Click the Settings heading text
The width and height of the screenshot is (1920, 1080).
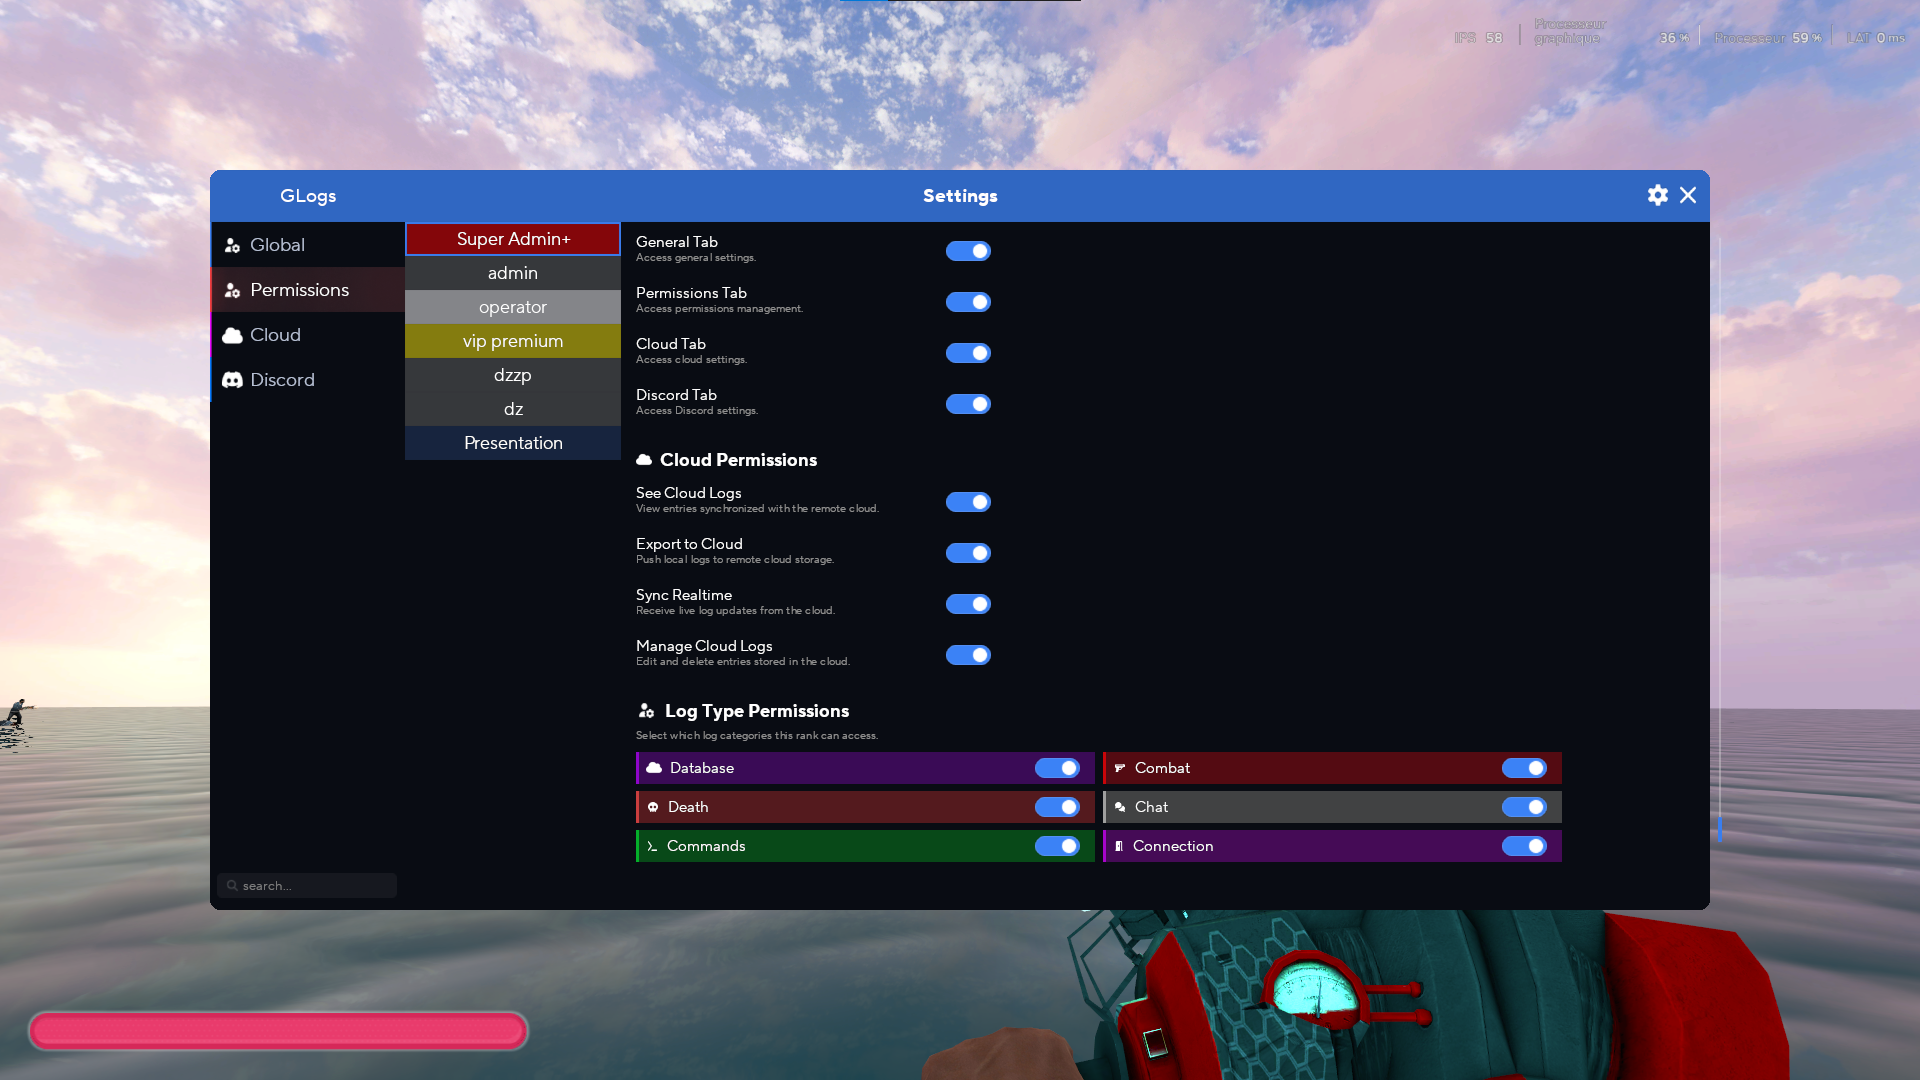coord(960,196)
